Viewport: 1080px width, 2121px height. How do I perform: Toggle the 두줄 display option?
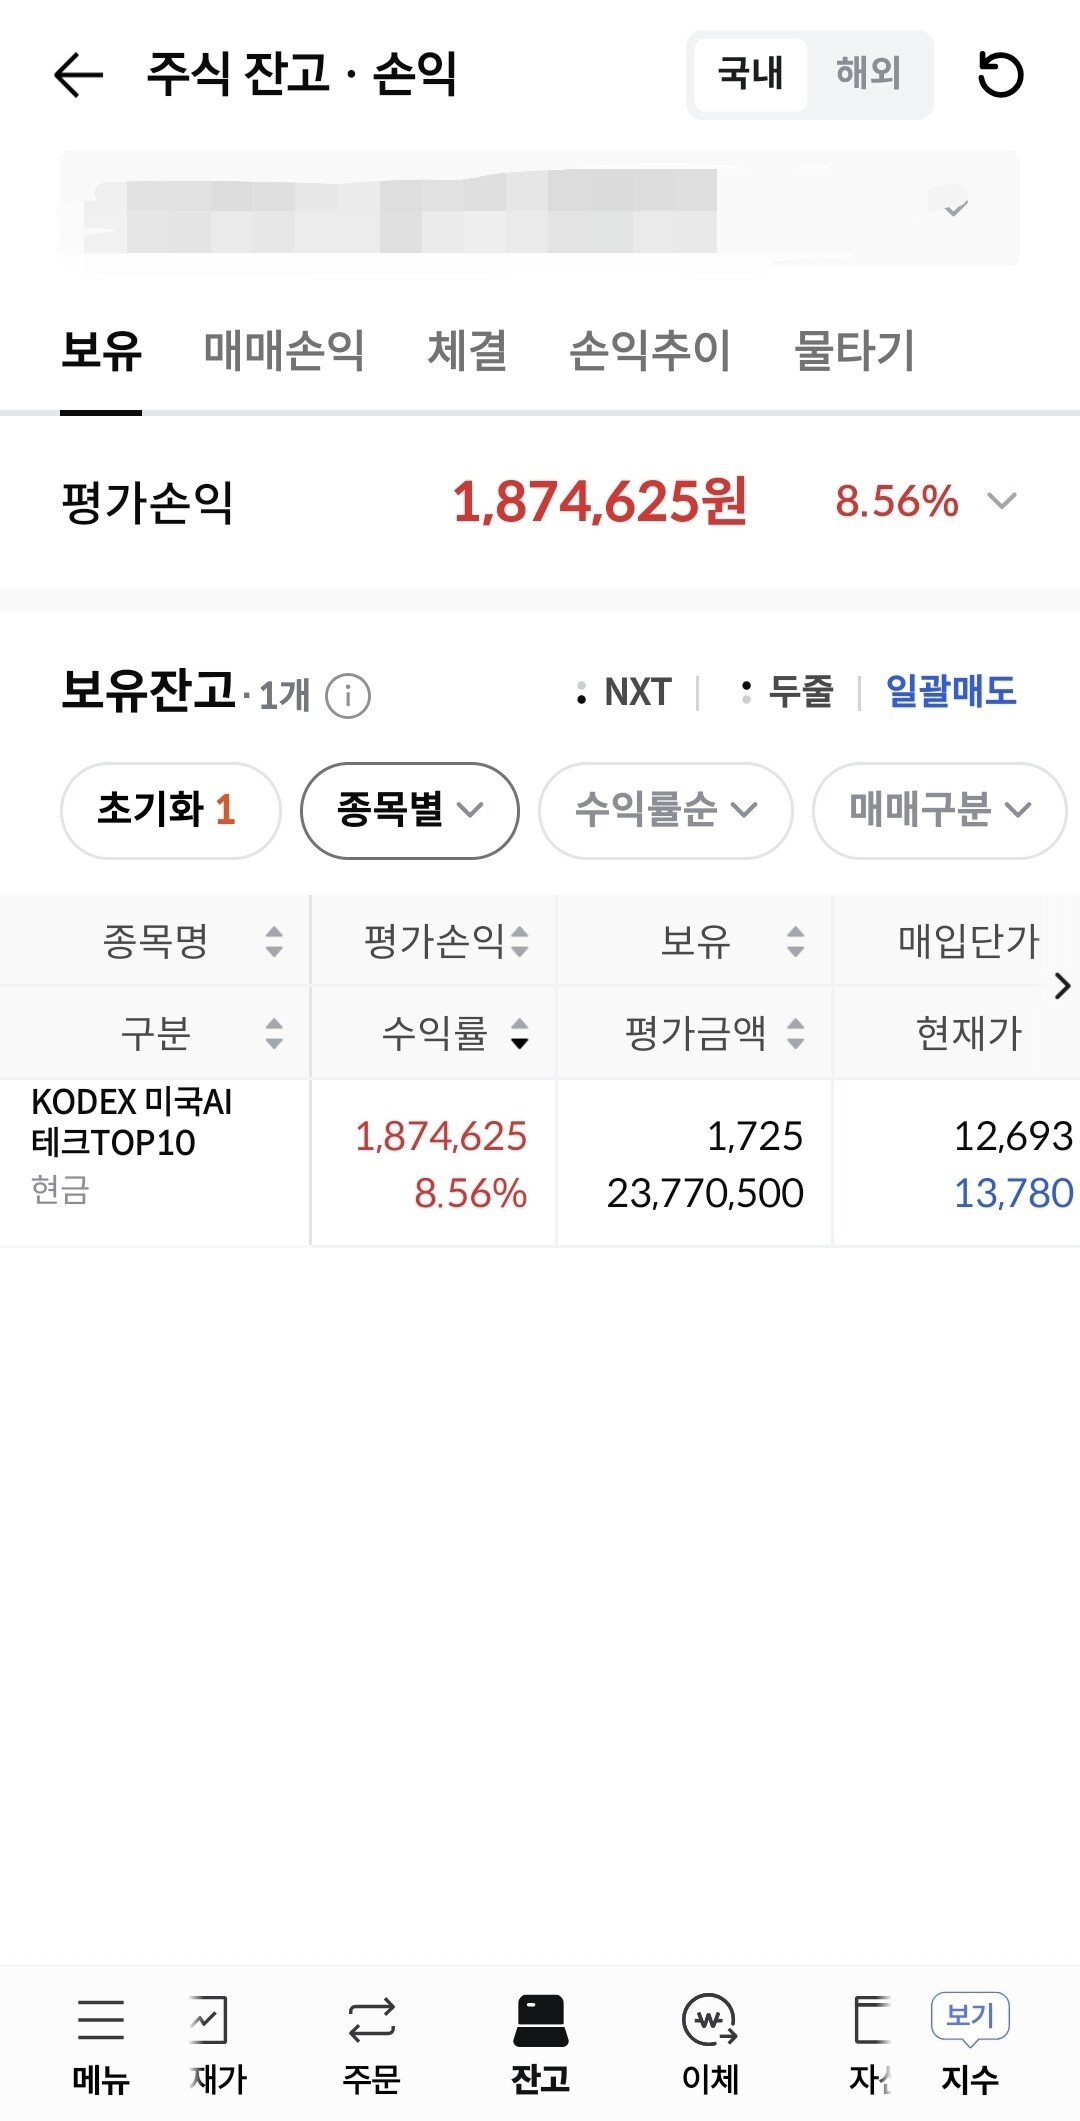coord(788,692)
